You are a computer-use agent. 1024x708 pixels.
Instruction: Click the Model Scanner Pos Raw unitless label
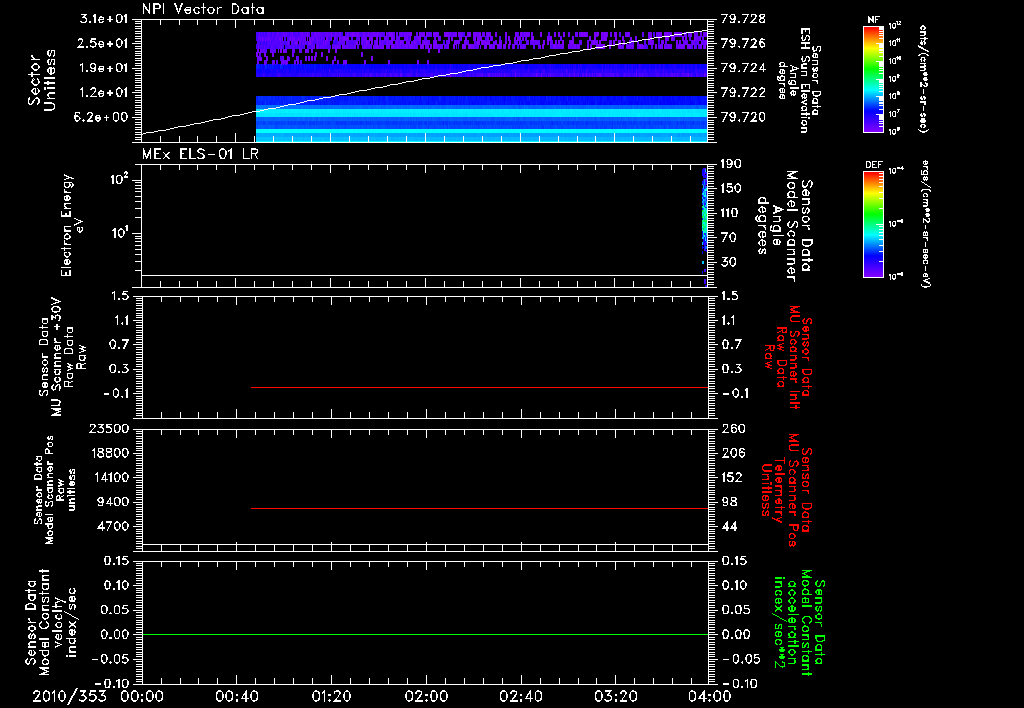55,490
